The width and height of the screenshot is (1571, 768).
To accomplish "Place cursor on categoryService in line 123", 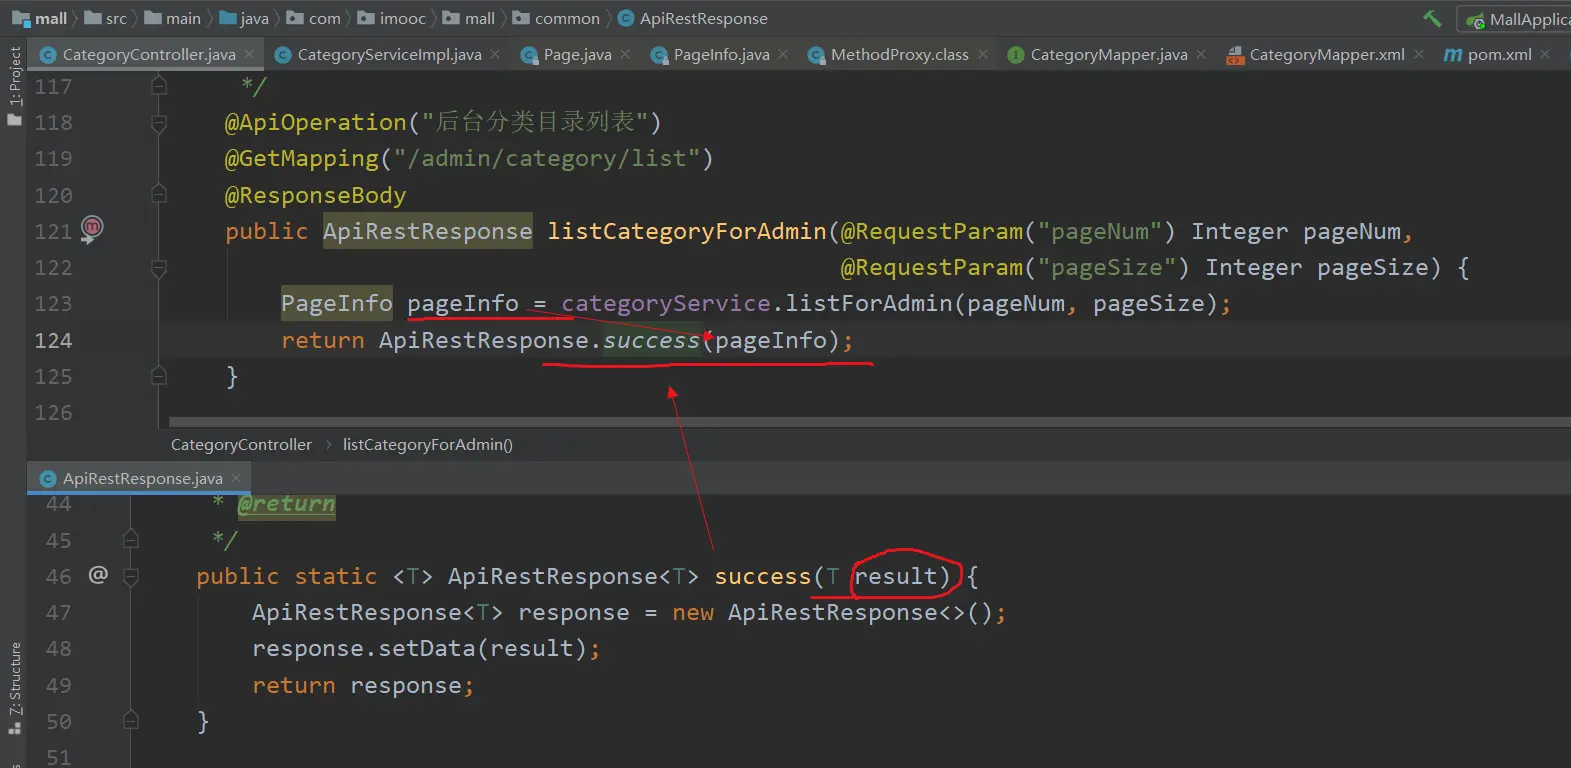I will click(665, 304).
